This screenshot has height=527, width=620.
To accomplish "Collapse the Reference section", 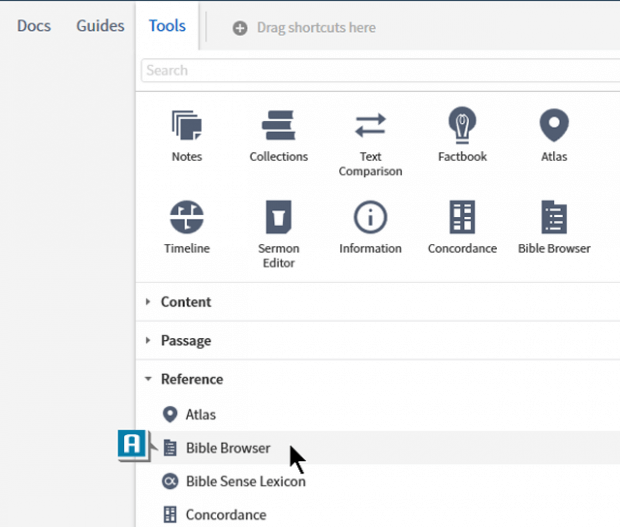I will pos(191,379).
